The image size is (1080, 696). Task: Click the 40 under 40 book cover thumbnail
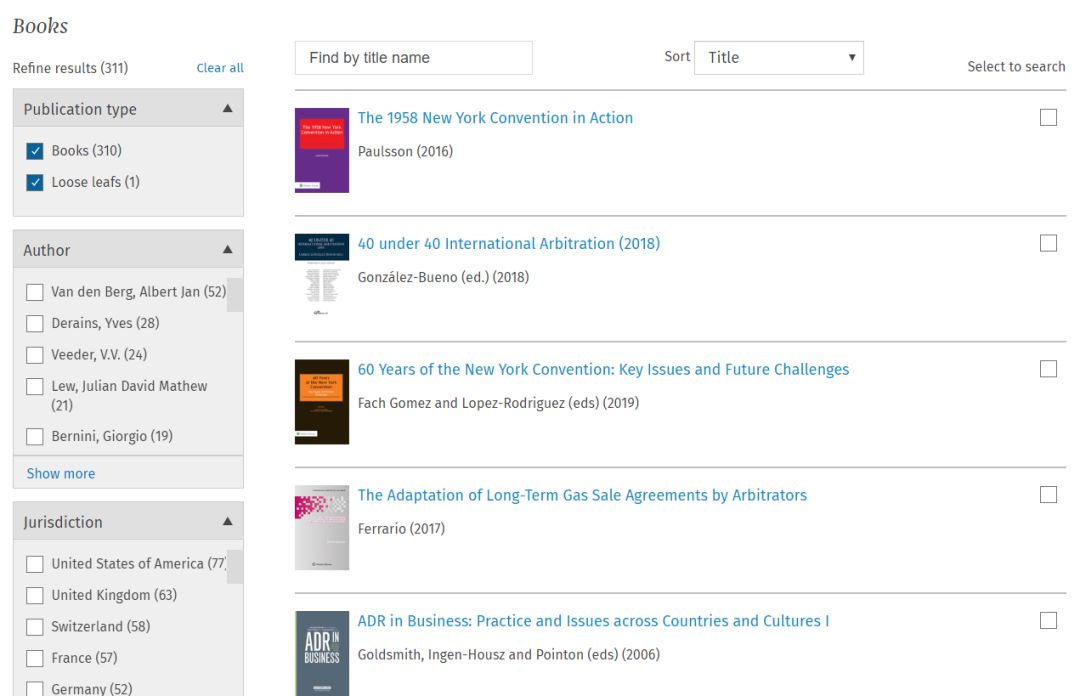pos(321,276)
